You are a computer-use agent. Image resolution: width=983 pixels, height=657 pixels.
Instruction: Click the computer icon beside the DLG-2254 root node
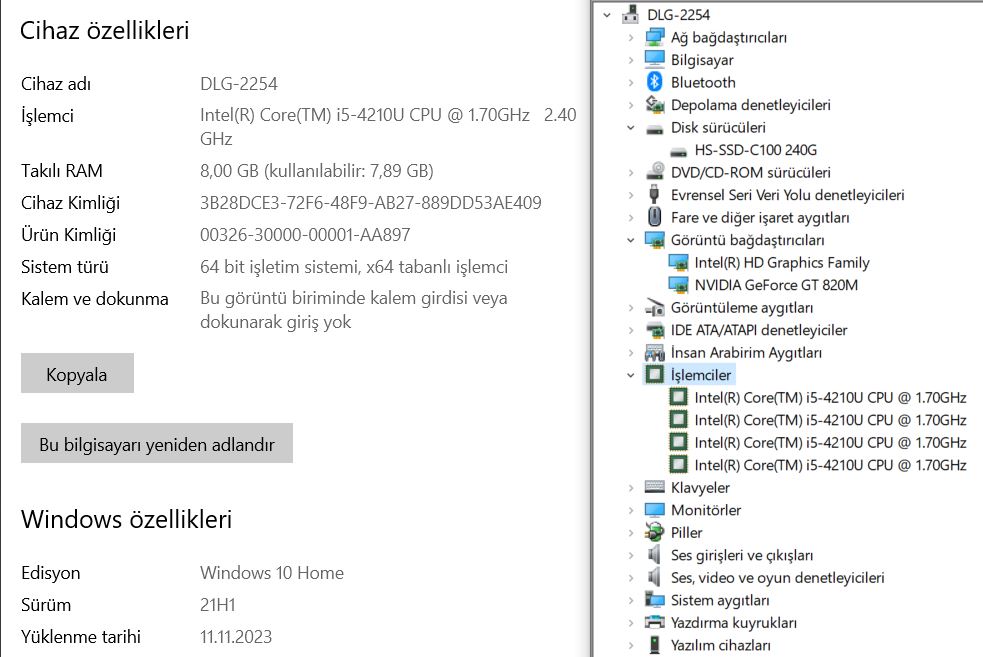coord(630,14)
